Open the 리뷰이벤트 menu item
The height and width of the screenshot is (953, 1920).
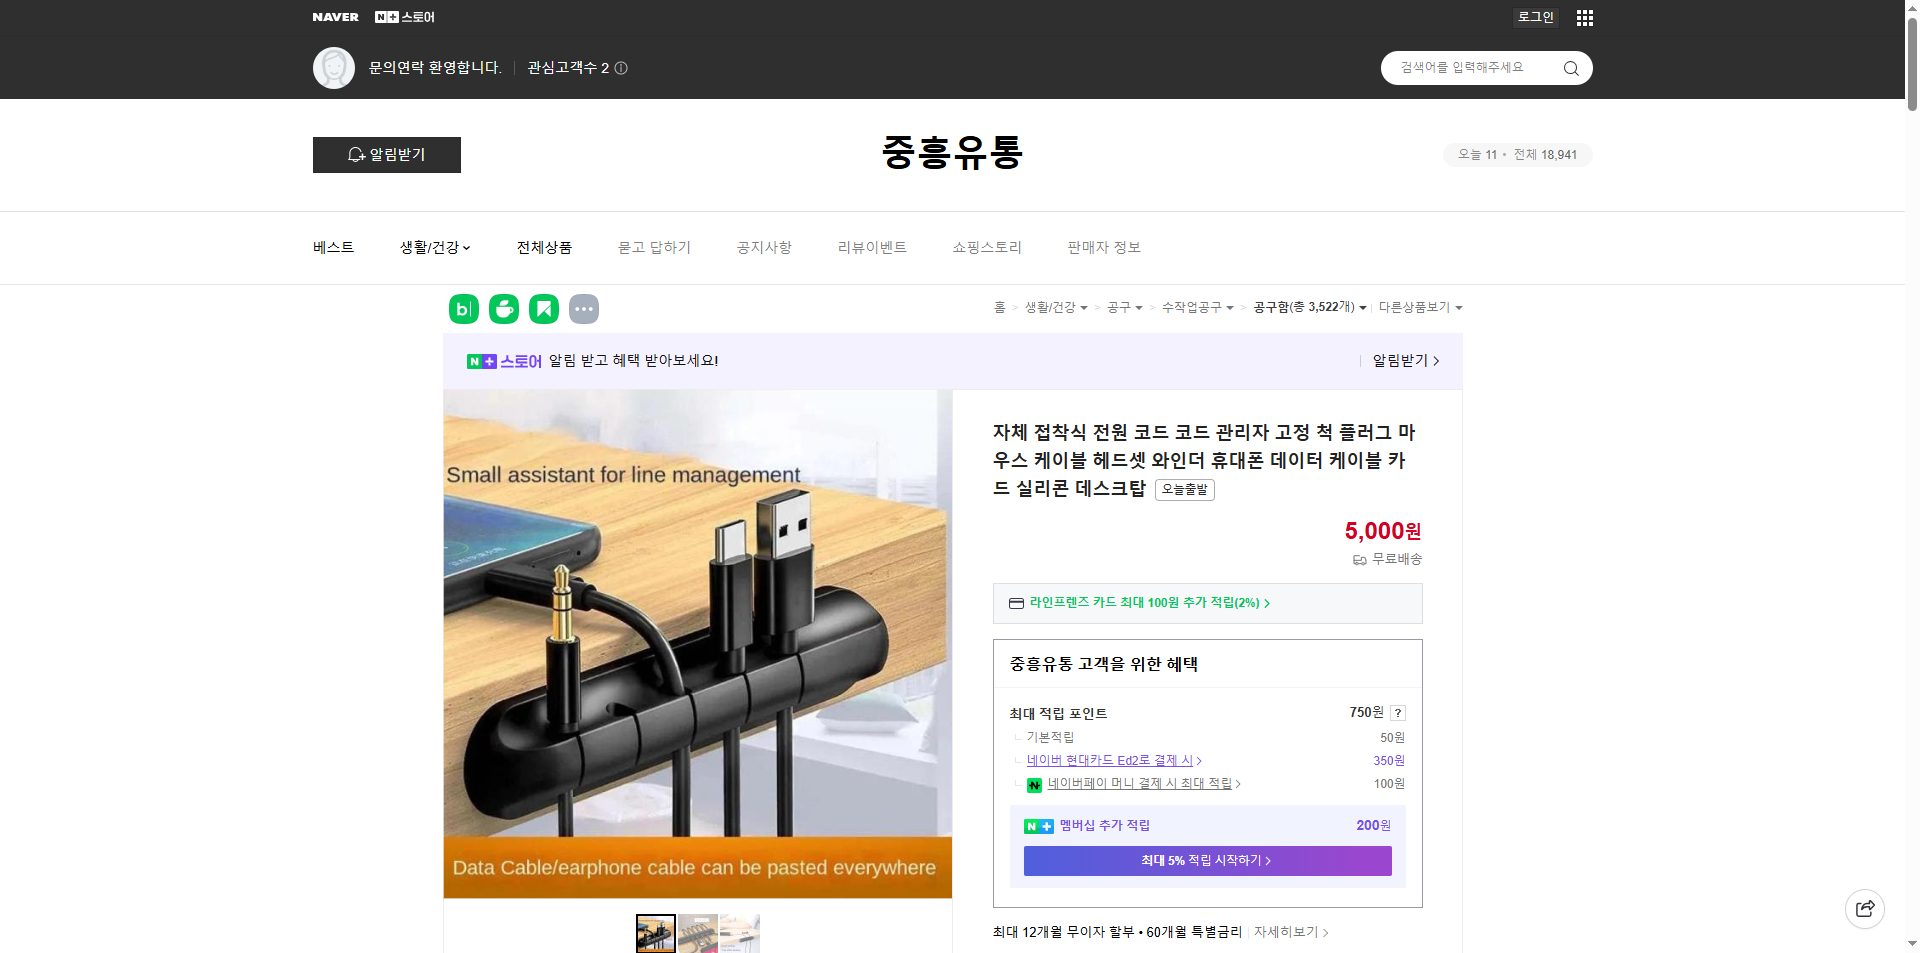(872, 247)
